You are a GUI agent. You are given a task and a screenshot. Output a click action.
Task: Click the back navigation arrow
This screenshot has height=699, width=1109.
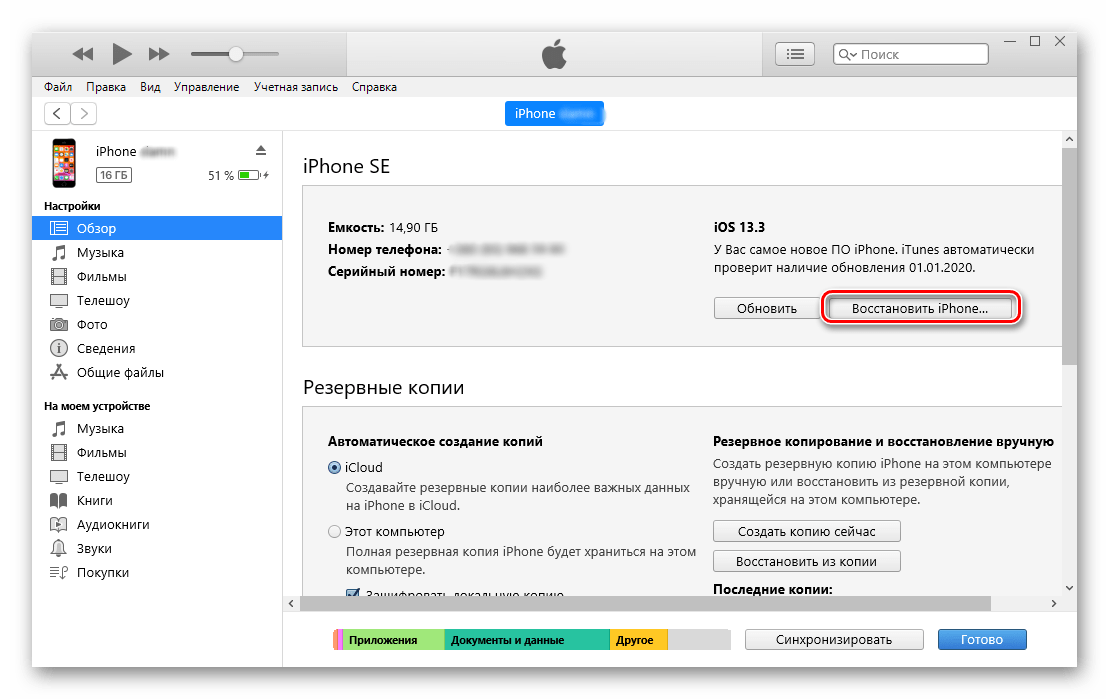point(58,114)
